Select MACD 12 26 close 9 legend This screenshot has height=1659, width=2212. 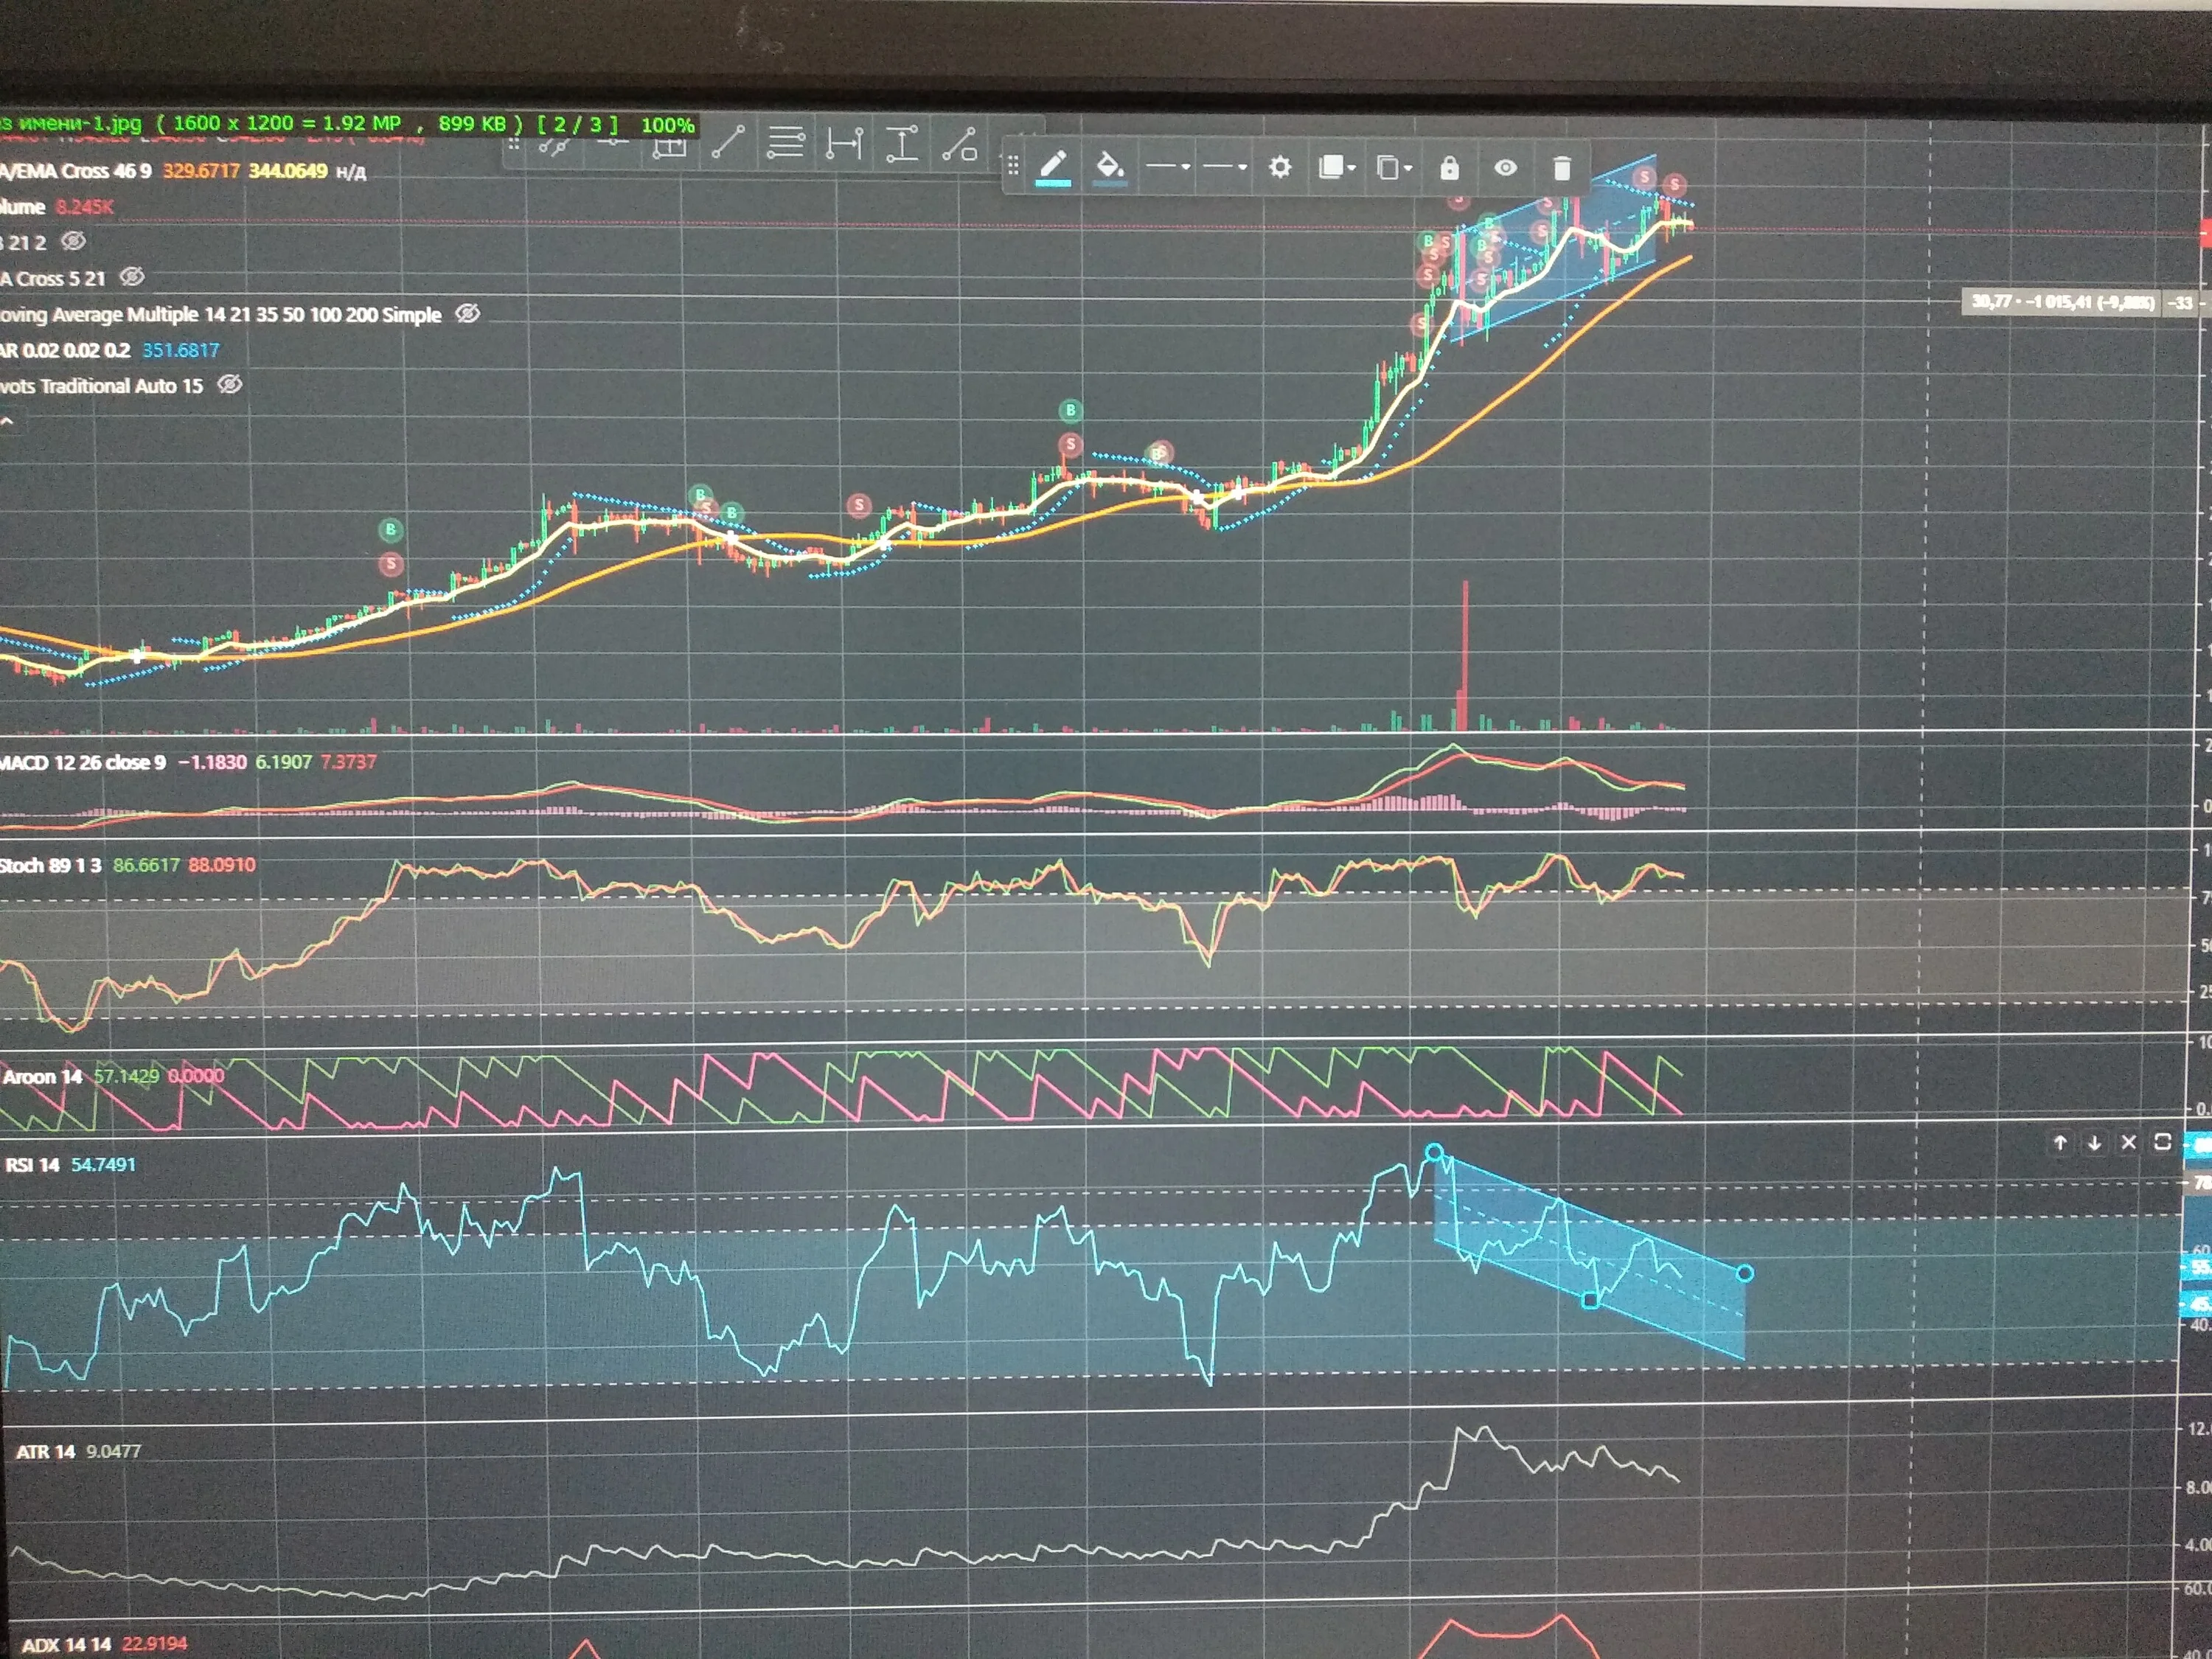[83, 762]
